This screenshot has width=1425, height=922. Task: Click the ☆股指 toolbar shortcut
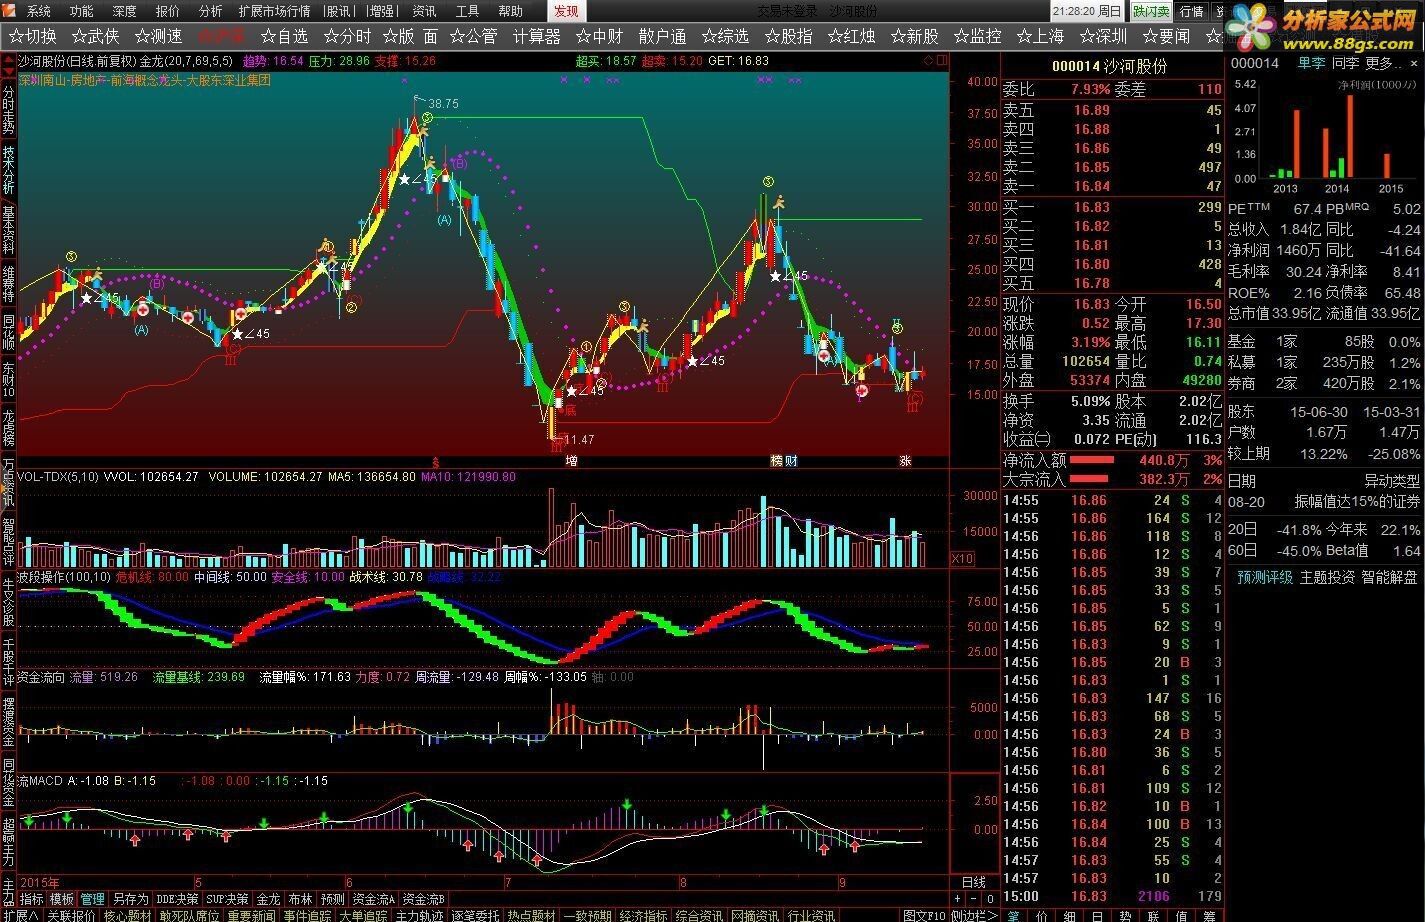[788, 36]
